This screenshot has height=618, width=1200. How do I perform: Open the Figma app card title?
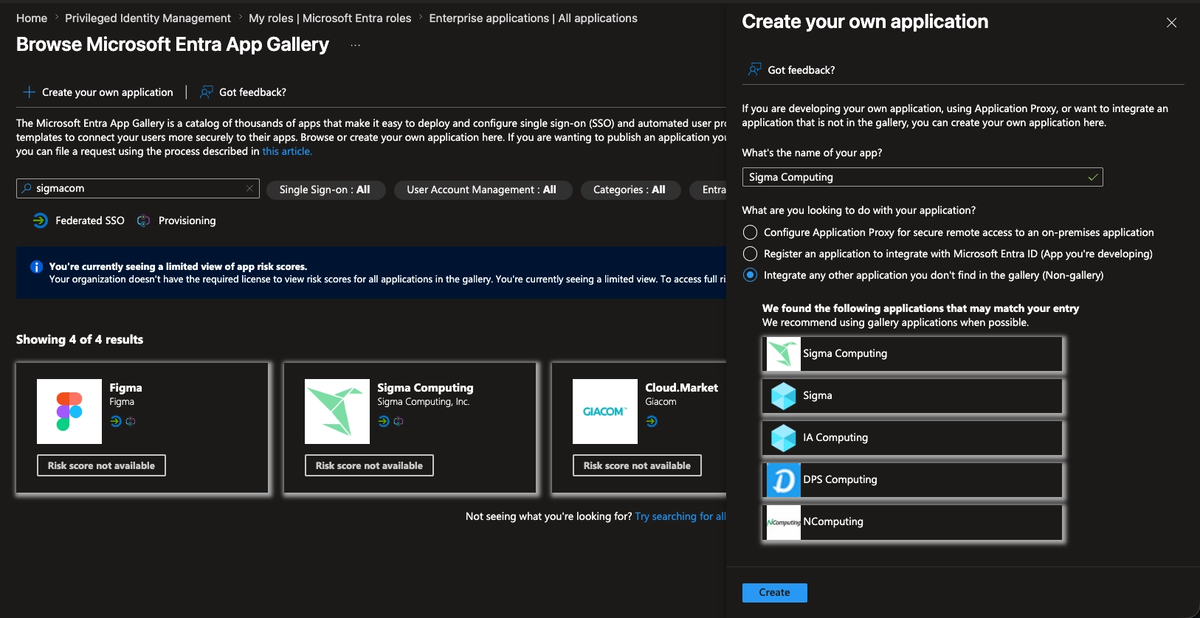tap(125, 387)
